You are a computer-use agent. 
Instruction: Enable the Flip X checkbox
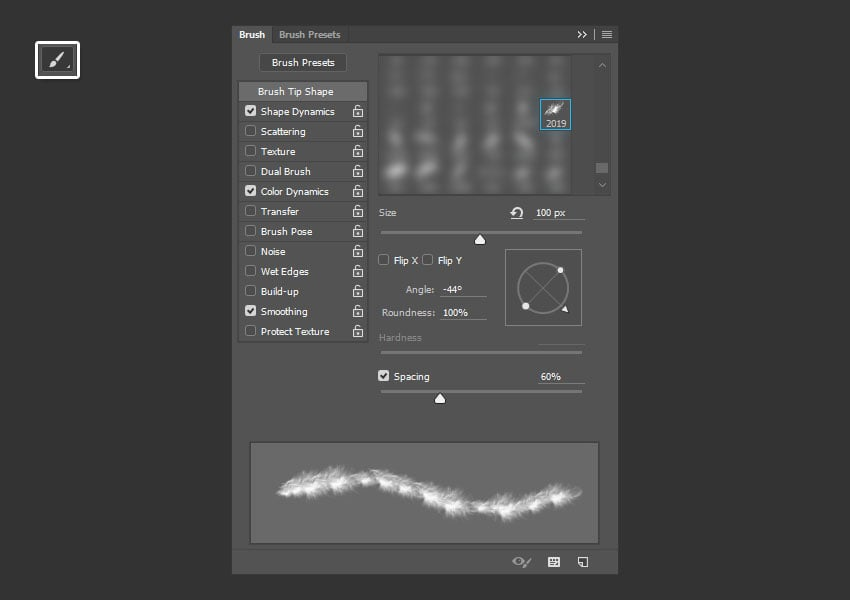click(384, 260)
